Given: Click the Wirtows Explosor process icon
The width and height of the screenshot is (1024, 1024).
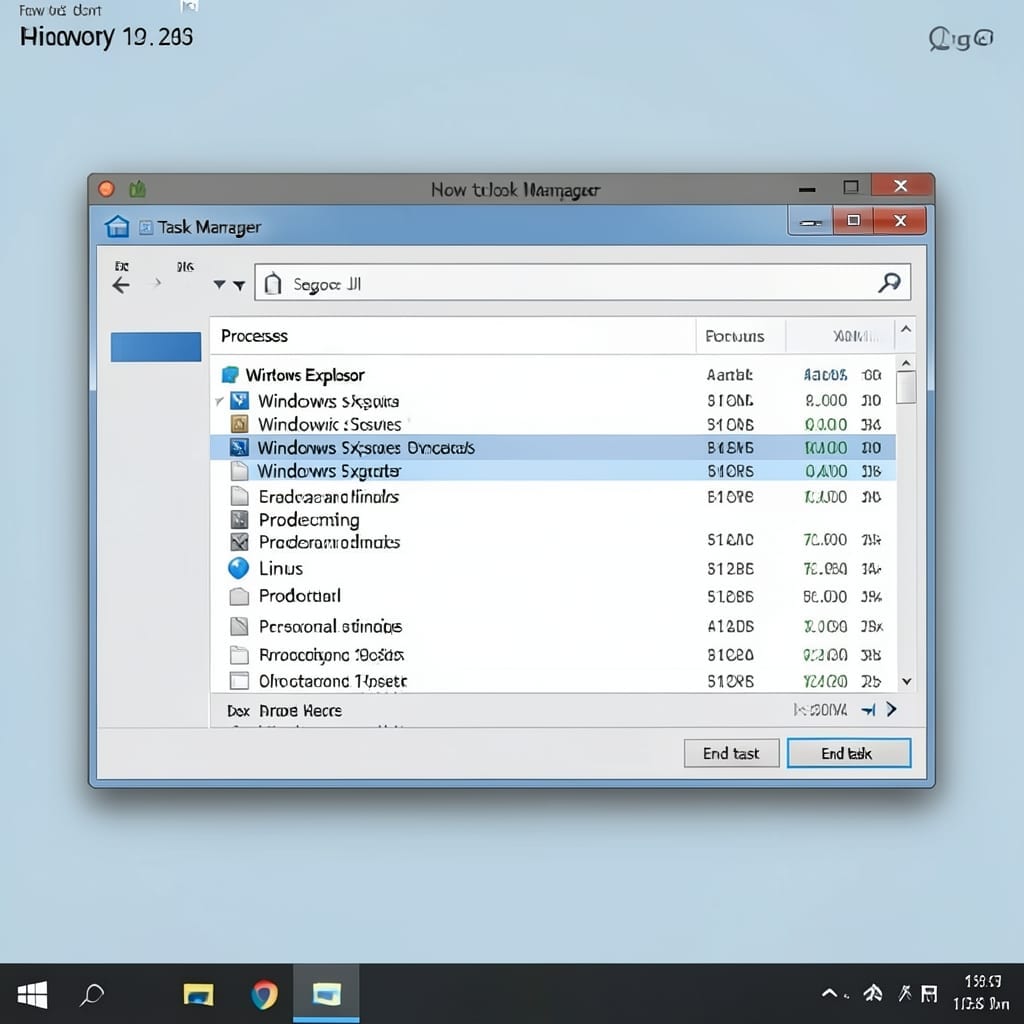Looking at the screenshot, I should coord(230,374).
